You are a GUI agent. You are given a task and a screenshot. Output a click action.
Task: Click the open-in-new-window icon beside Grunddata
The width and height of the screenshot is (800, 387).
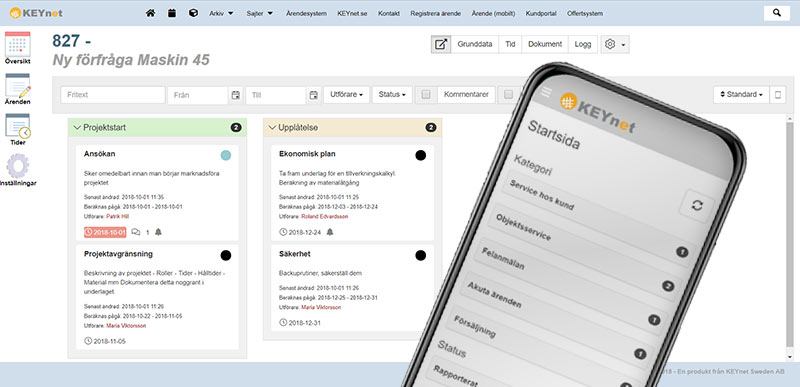(x=441, y=44)
